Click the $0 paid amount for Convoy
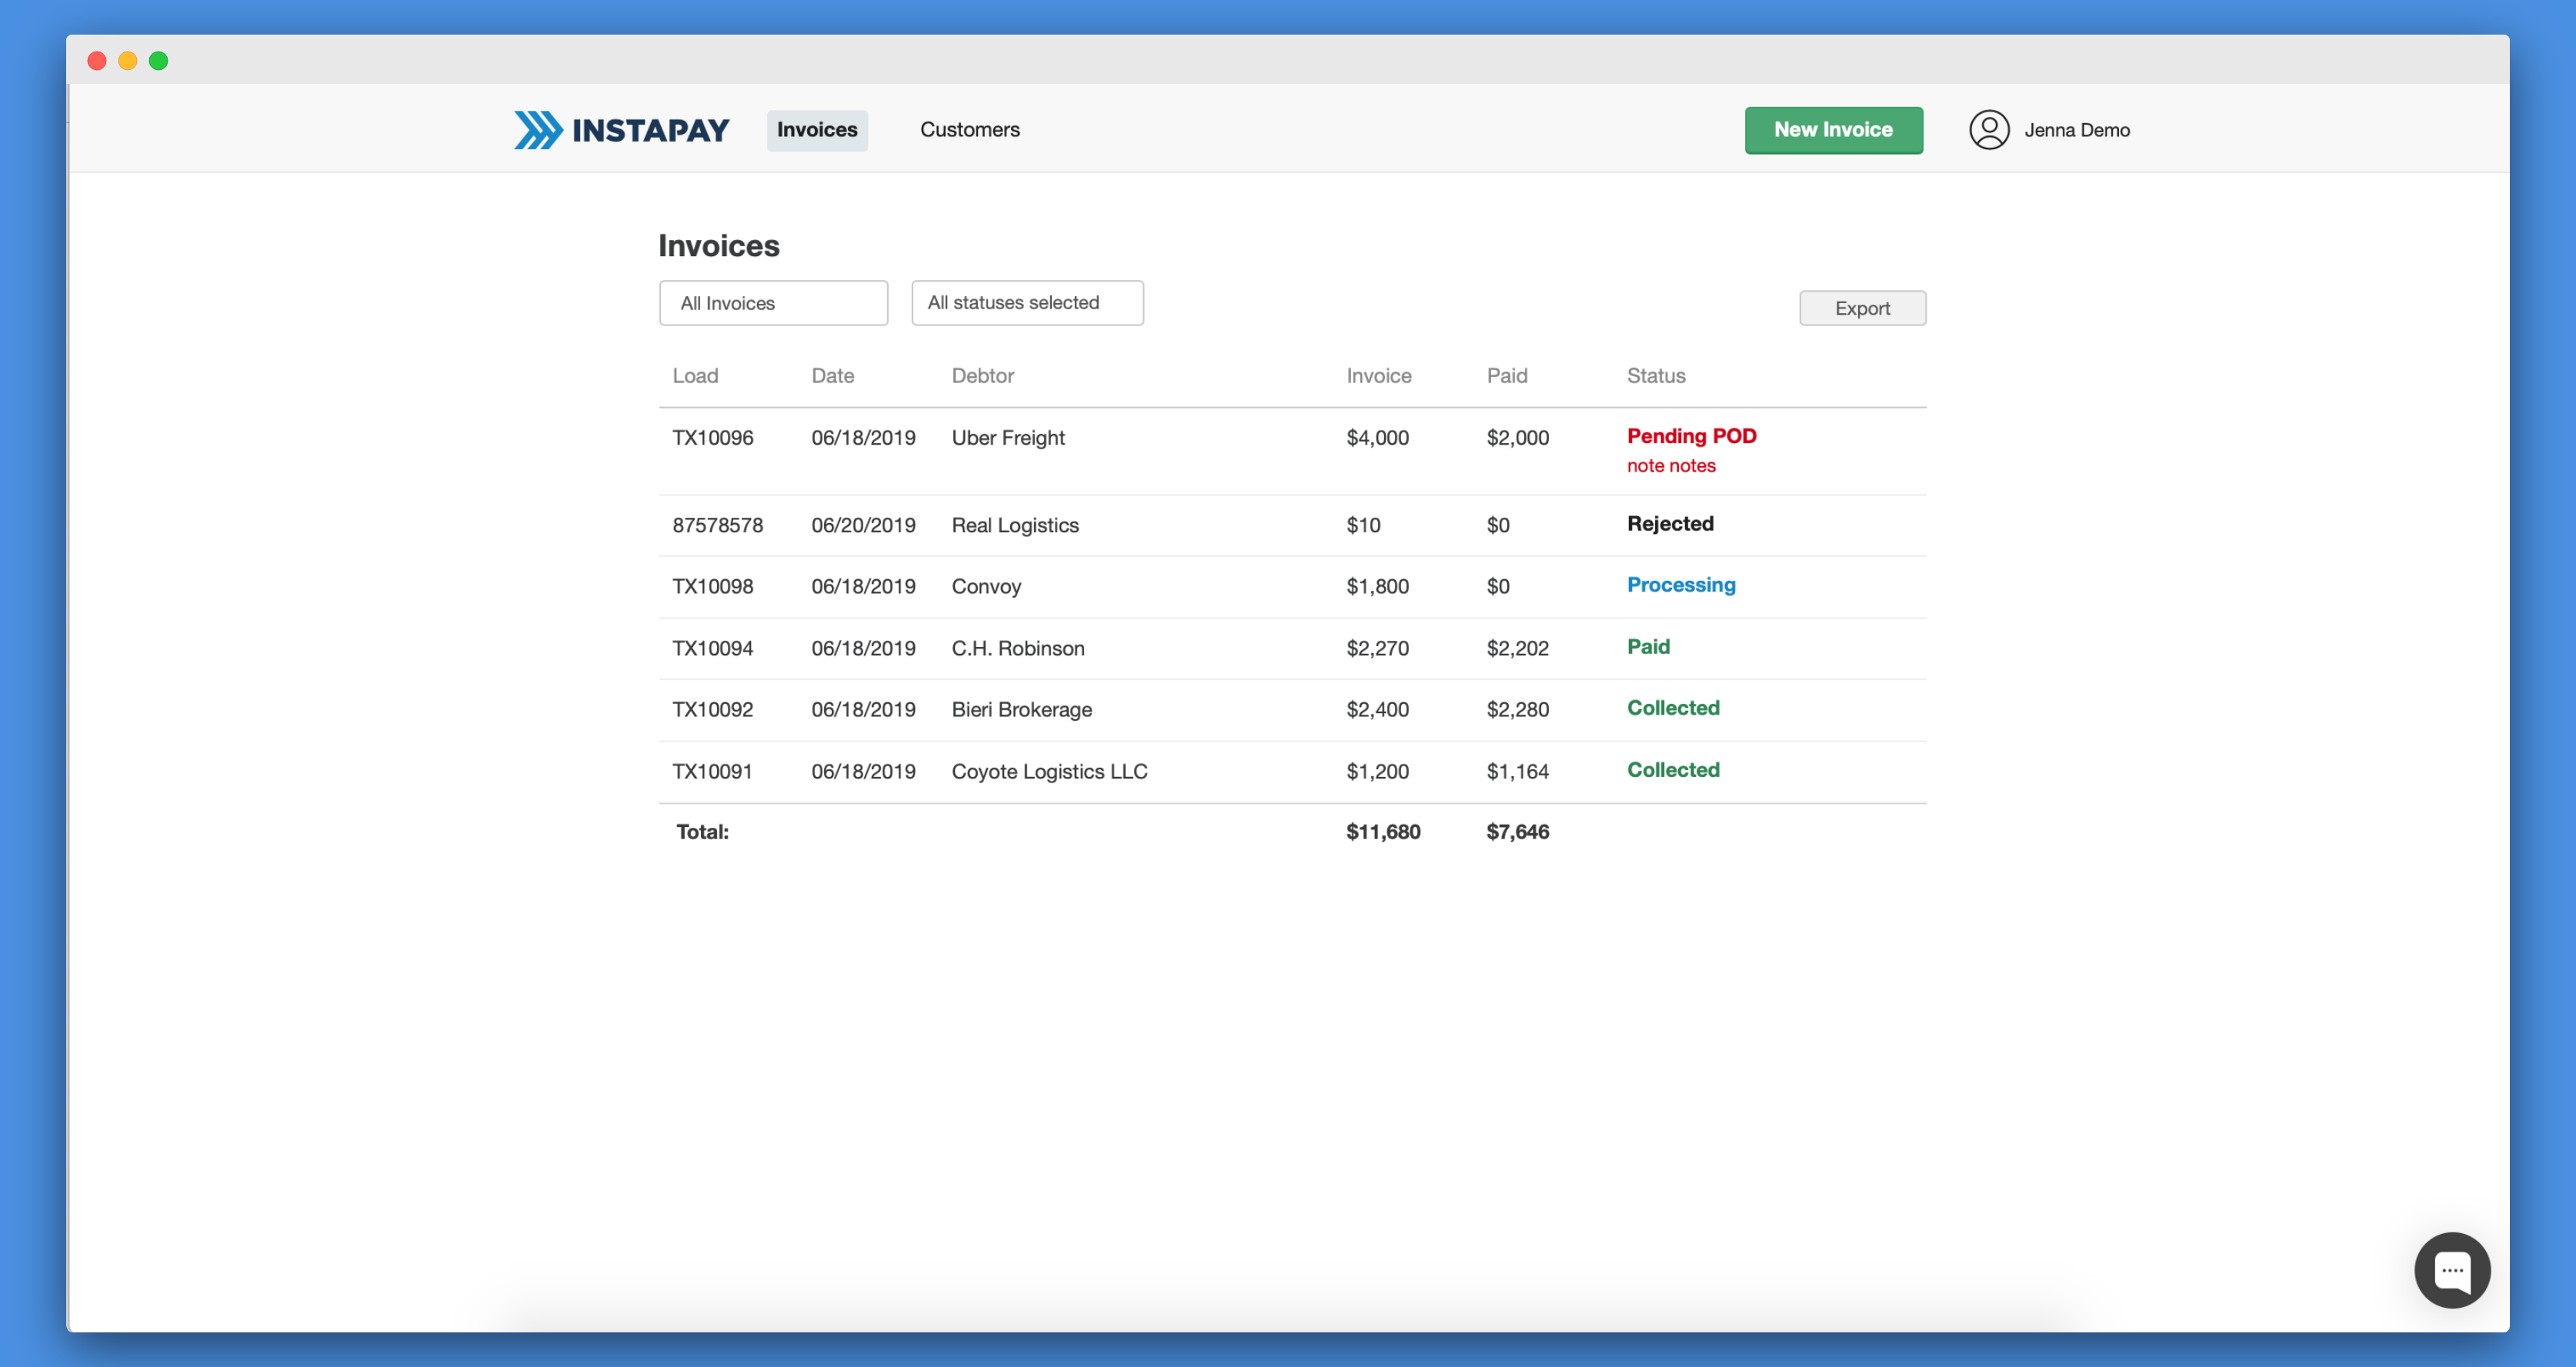Image resolution: width=2576 pixels, height=1367 pixels. click(x=1497, y=587)
